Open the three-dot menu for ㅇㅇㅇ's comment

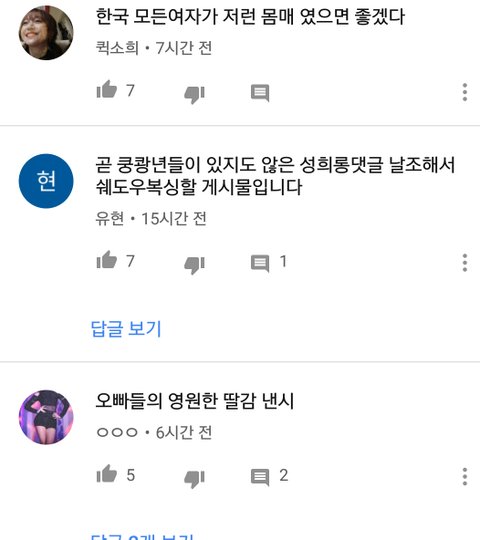coord(465,477)
